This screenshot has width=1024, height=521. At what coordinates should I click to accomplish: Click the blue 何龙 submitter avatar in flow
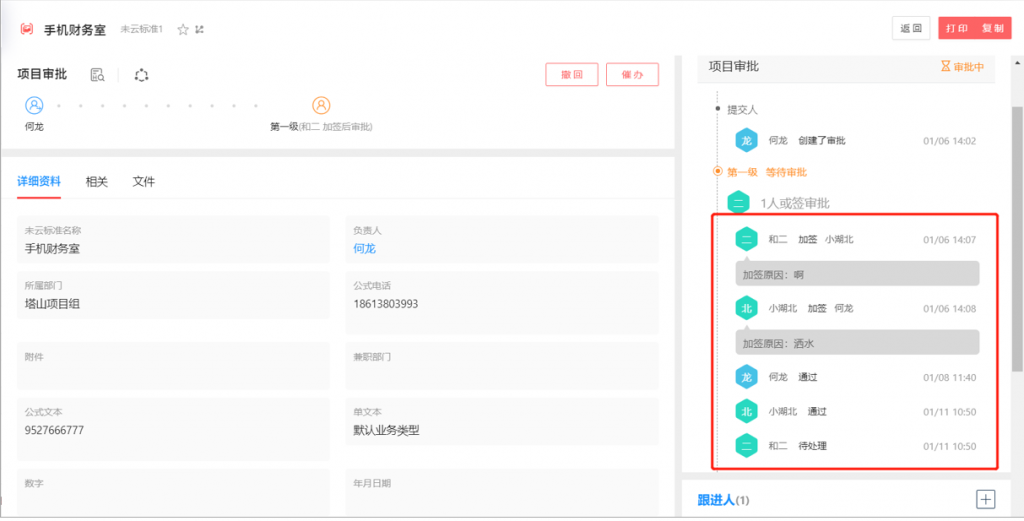click(x=34, y=105)
